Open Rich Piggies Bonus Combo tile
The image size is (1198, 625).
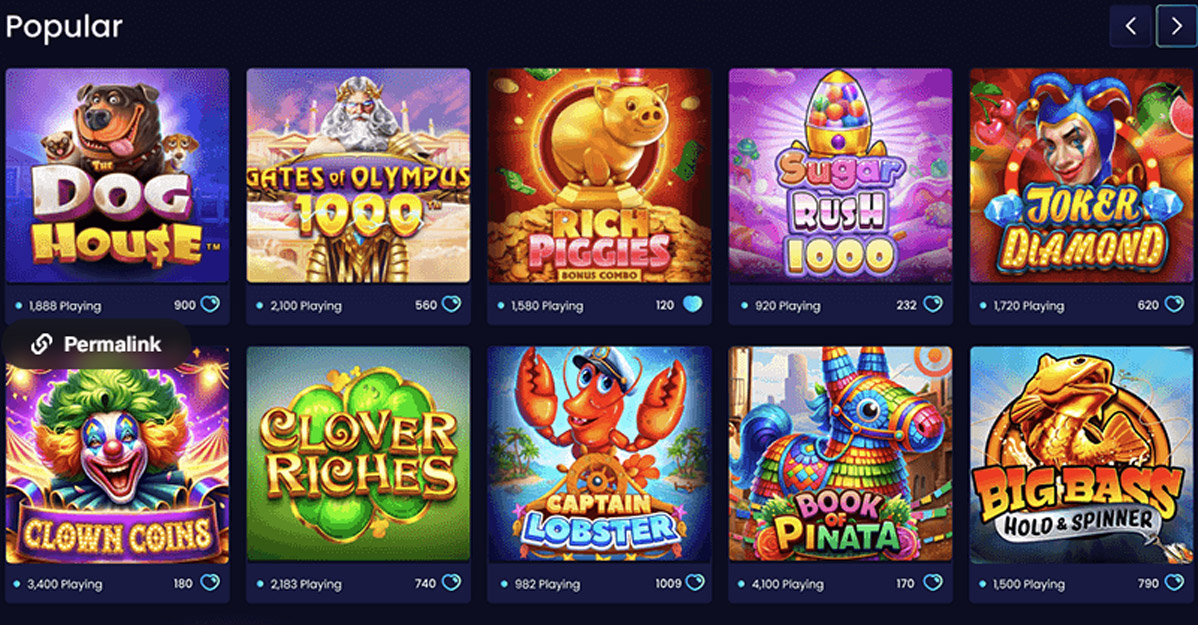point(600,176)
